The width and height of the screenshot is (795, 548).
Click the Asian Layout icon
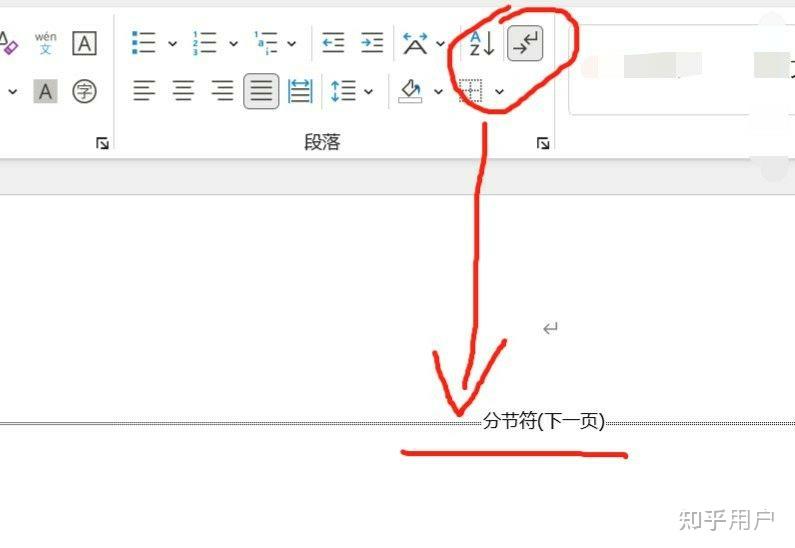pyautogui.click(x=415, y=44)
